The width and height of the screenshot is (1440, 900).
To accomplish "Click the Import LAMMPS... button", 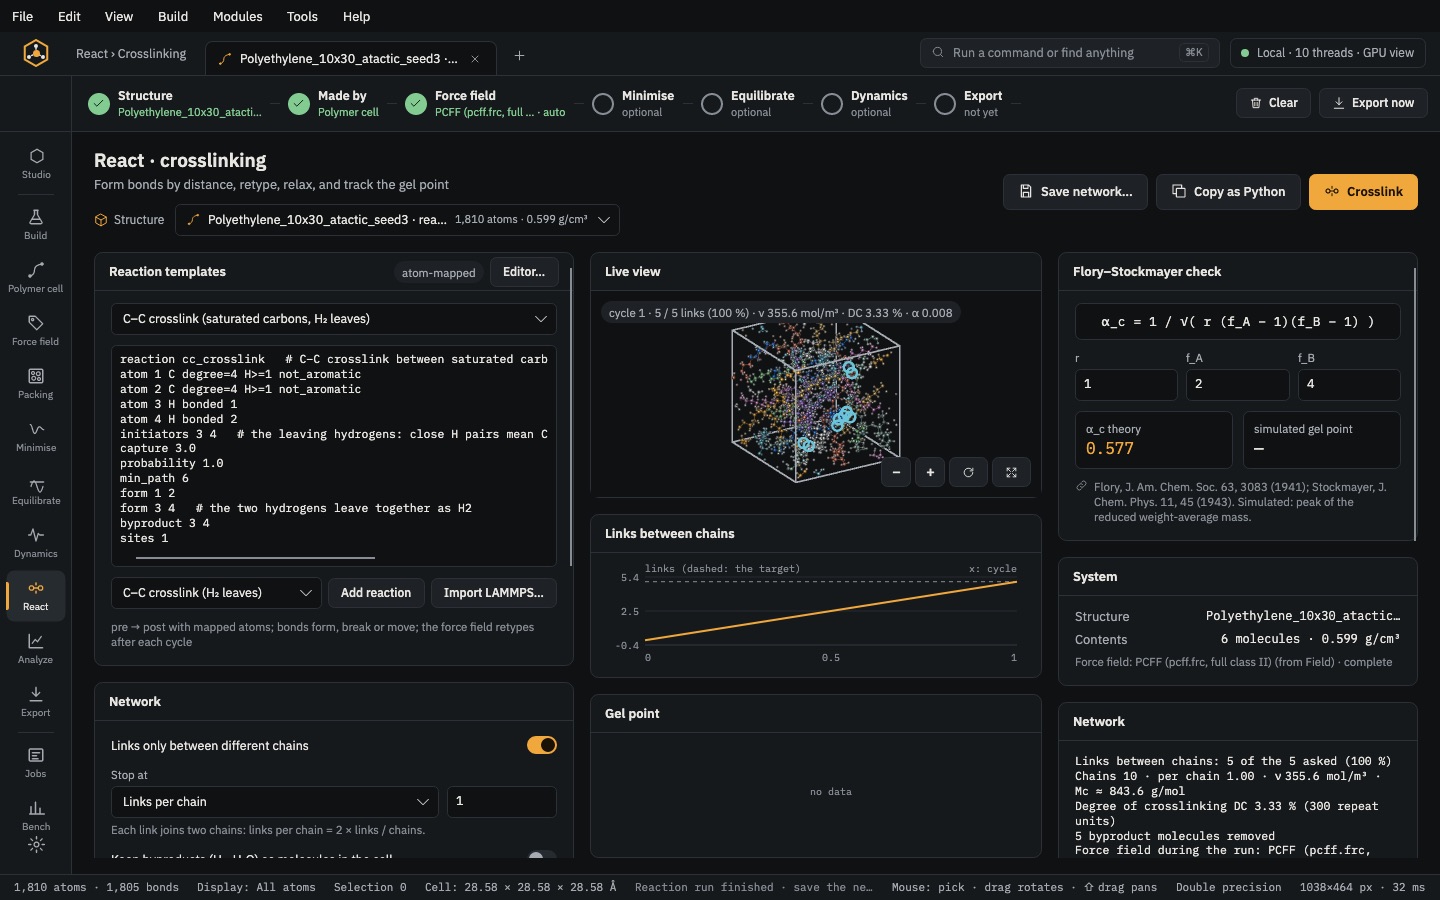I will pos(494,593).
